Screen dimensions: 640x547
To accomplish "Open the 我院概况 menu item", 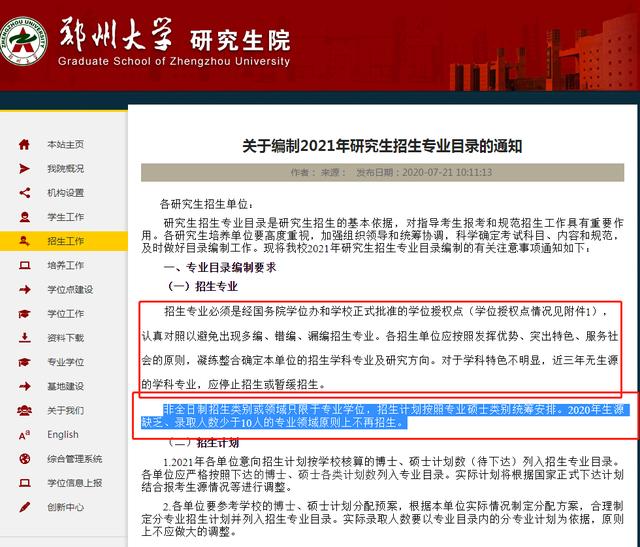I will click(65, 169).
